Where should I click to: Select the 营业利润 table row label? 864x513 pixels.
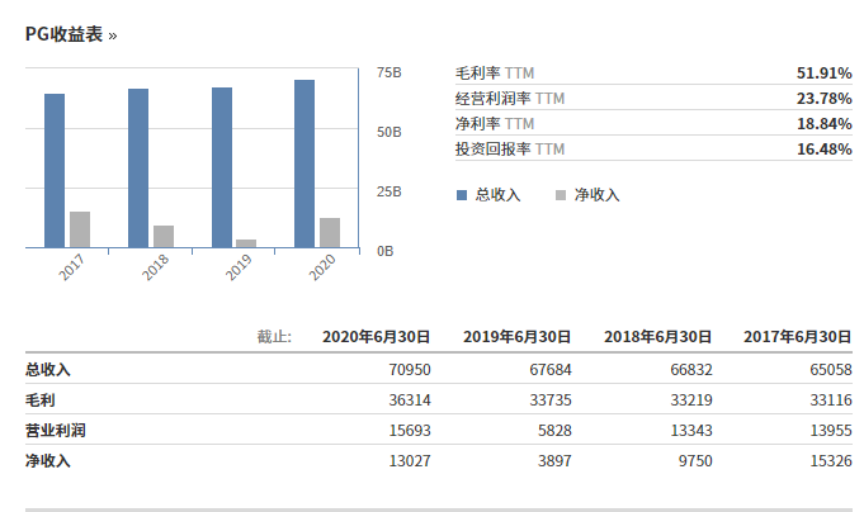(56, 430)
